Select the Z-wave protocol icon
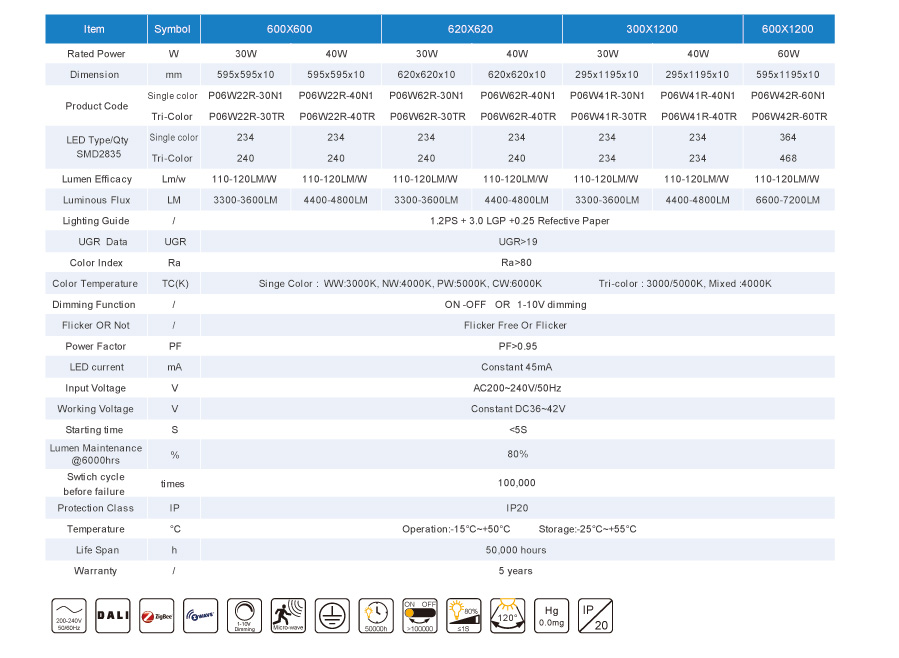 coord(200,615)
